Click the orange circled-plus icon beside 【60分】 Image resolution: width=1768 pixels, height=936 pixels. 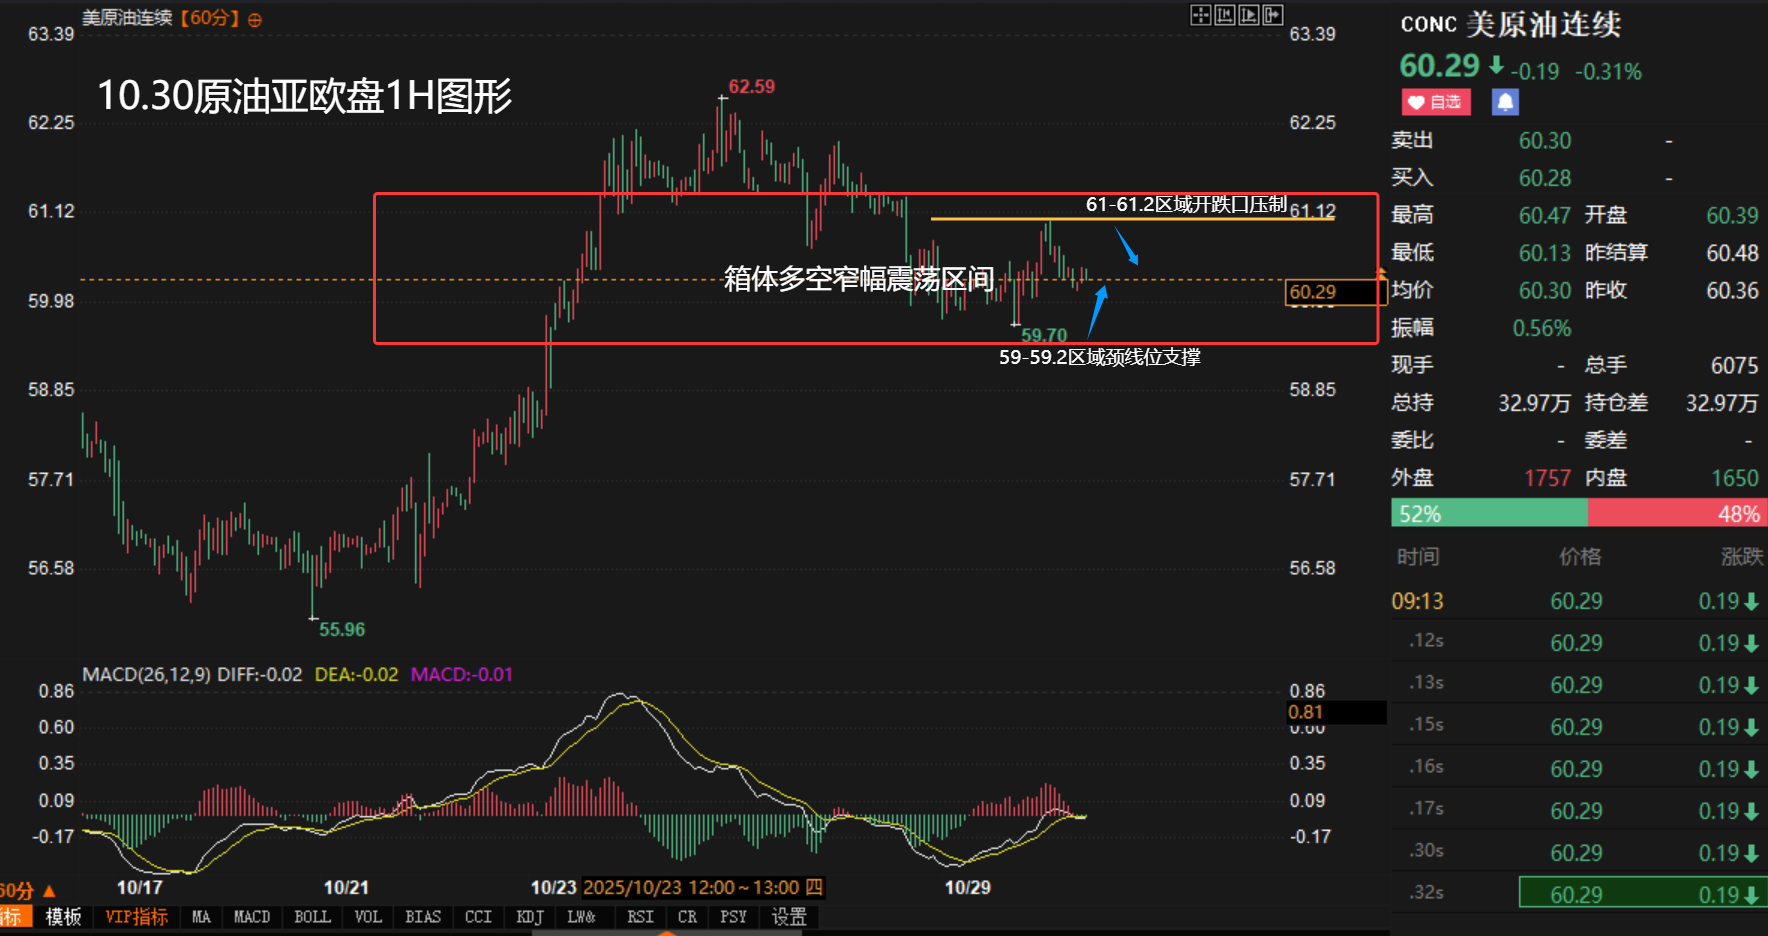coord(255,20)
